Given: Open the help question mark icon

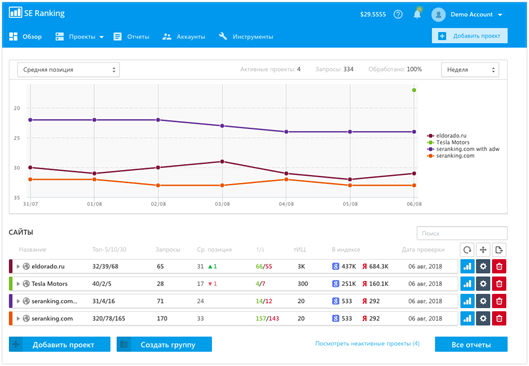Looking at the screenshot, I should tap(398, 15).
